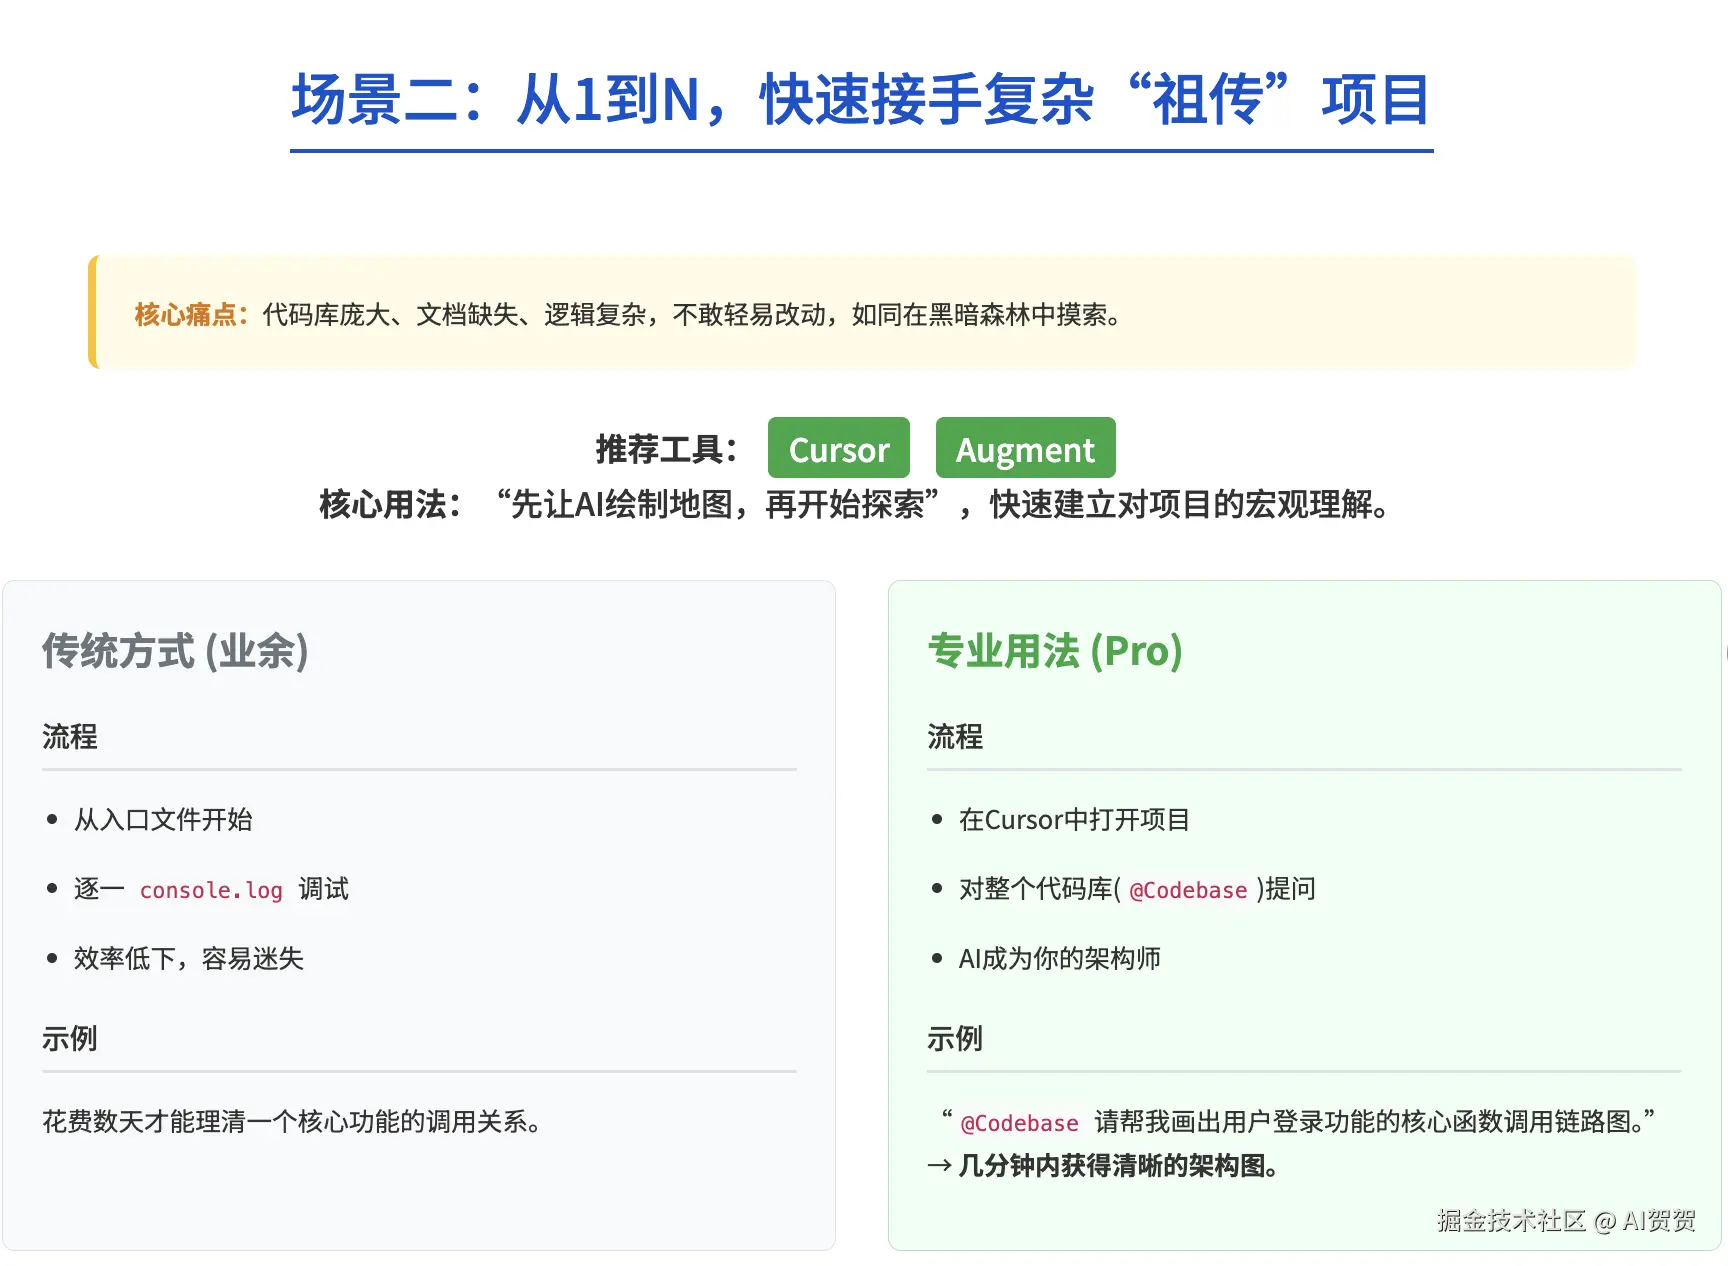Click the orange "核心痛点：" label
This screenshot has width=1728, height=1266.
tap(191, 314)
